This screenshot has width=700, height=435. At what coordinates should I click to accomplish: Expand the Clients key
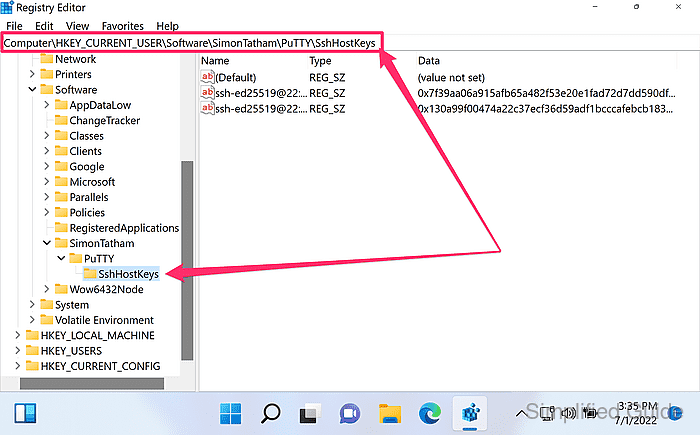47,151
